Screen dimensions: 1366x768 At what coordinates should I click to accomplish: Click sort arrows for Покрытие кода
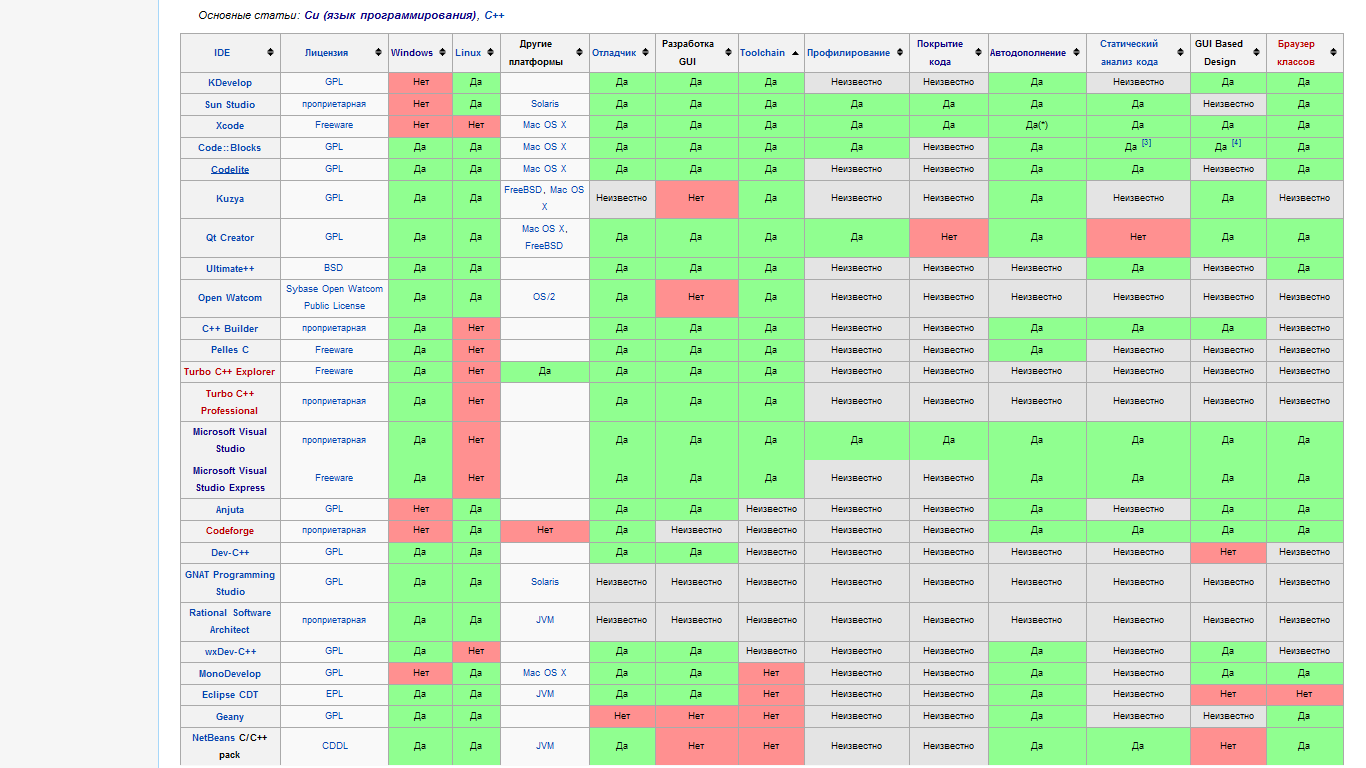(x=978, y=53)
